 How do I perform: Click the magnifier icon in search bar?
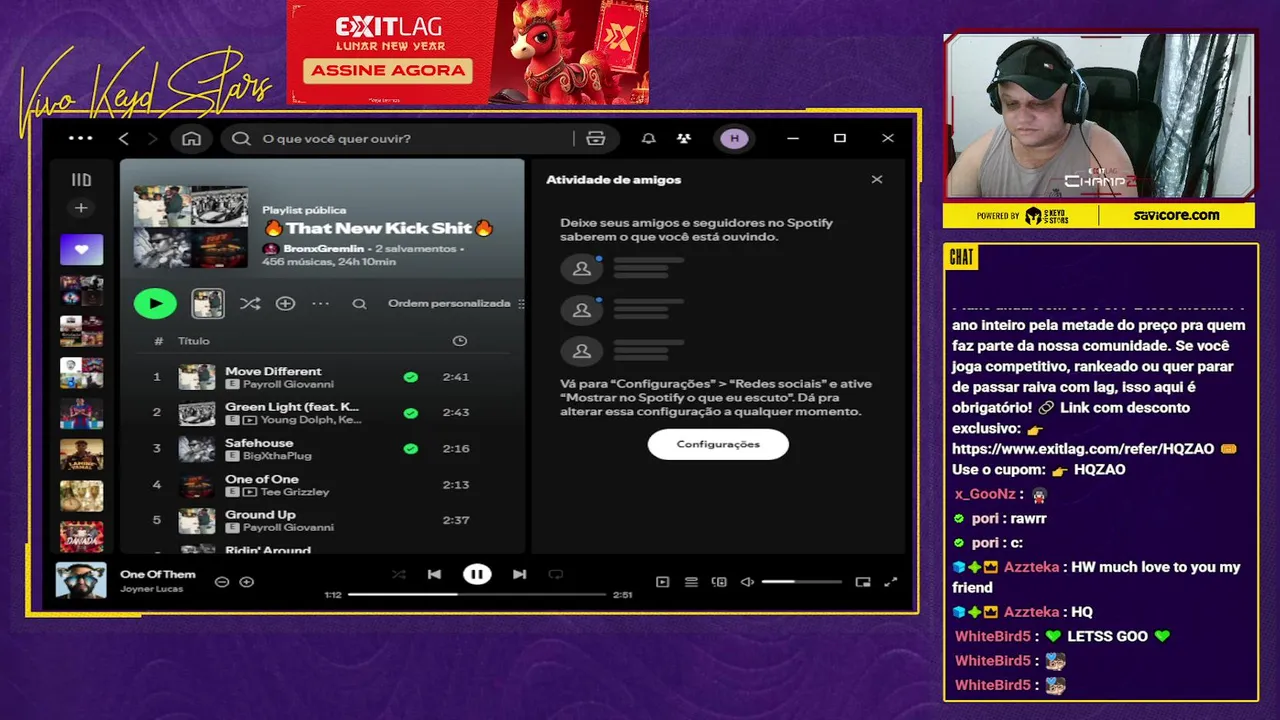[x=241, y=138]
